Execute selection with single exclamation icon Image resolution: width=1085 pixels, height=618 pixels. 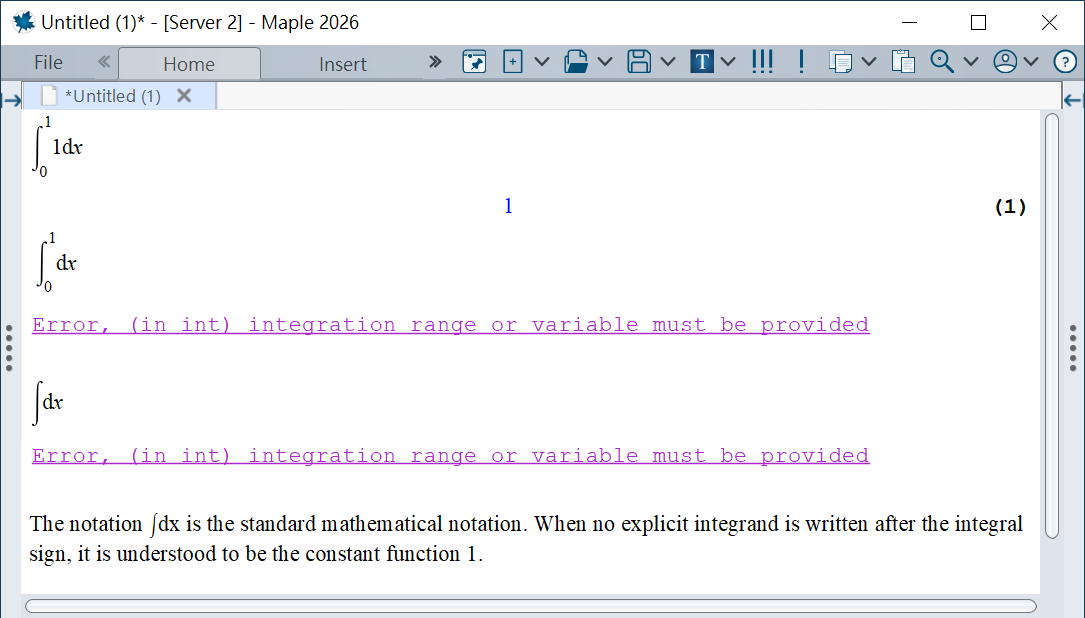pos(801,62)
